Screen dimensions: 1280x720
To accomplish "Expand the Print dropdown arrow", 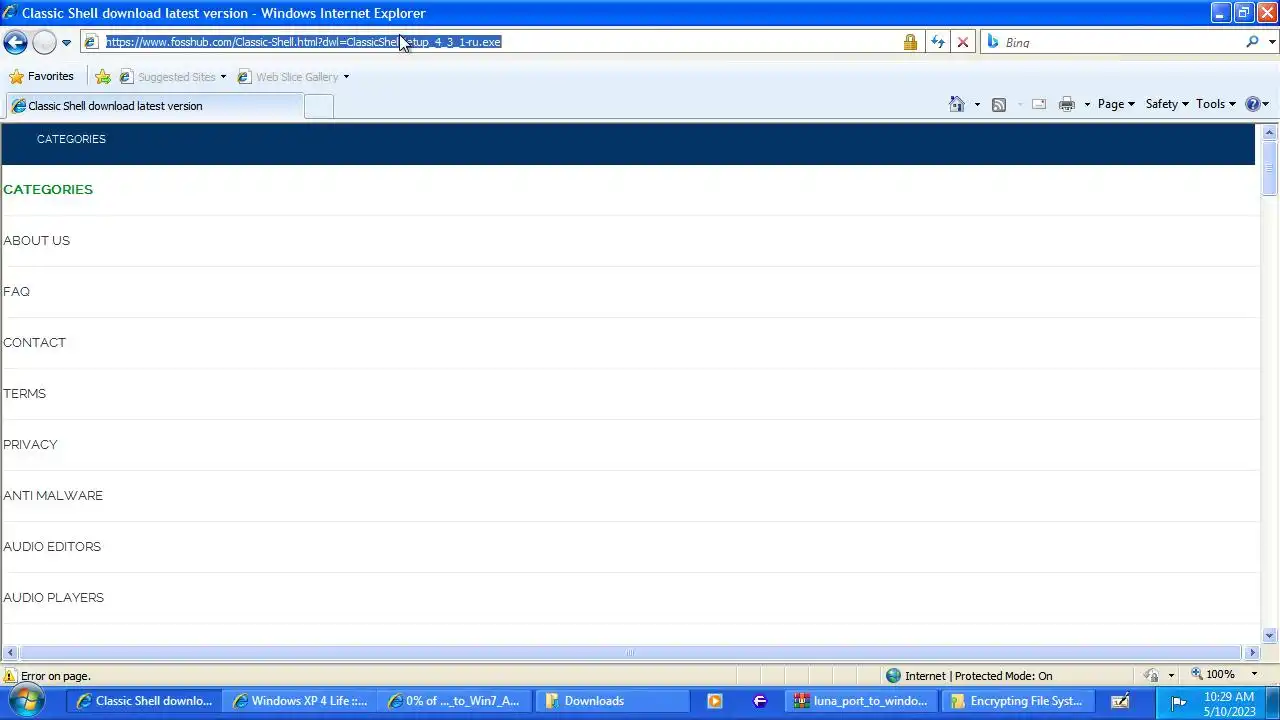I will pyautogui.click(x=1087, y=104).
